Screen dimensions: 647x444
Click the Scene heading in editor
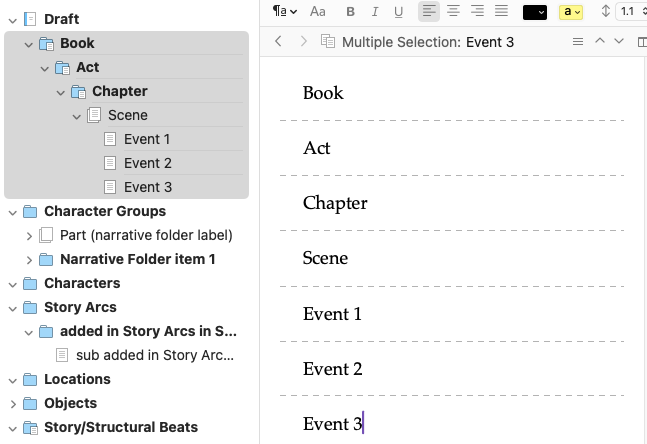(x=326, y=258)
